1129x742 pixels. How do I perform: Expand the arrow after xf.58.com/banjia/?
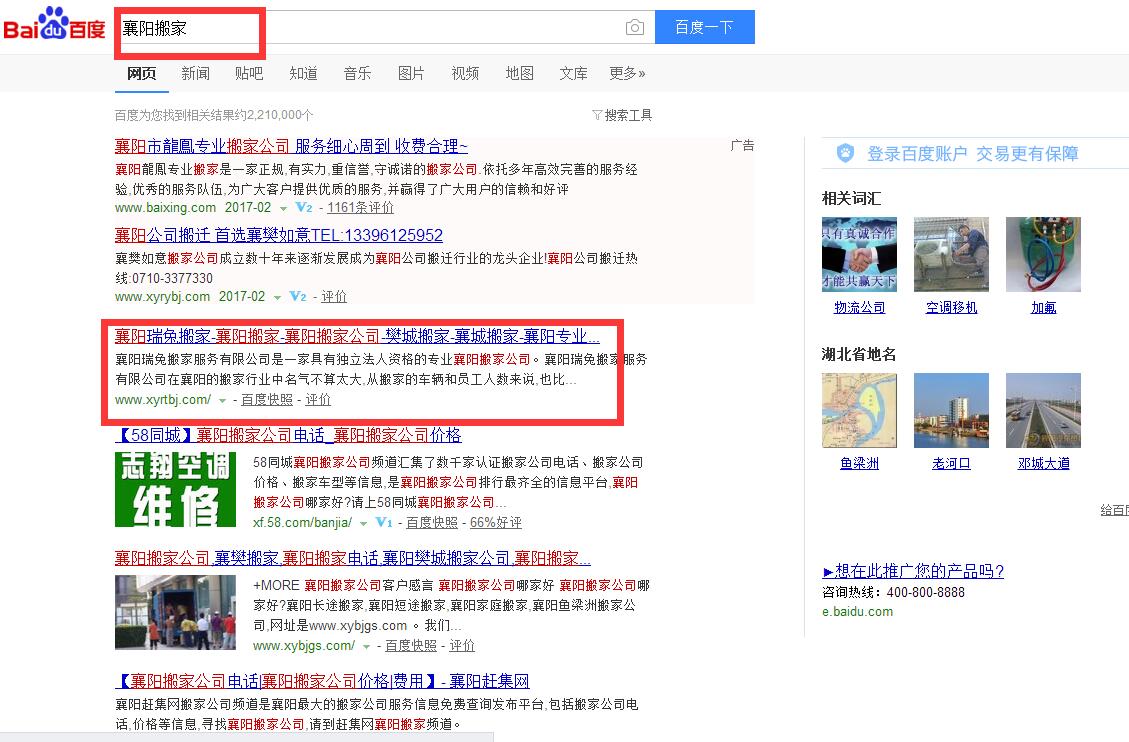click(x=364, y=524)
